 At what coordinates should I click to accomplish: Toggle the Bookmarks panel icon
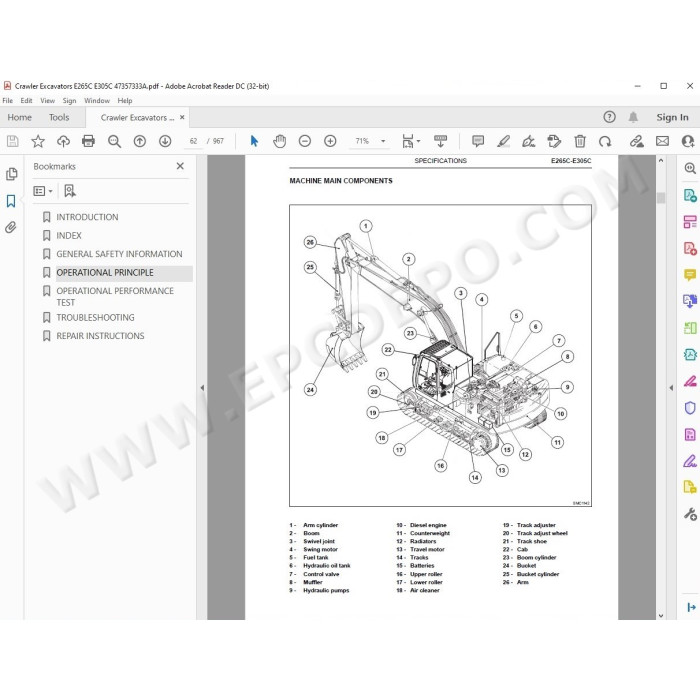(x=11, y=201)
